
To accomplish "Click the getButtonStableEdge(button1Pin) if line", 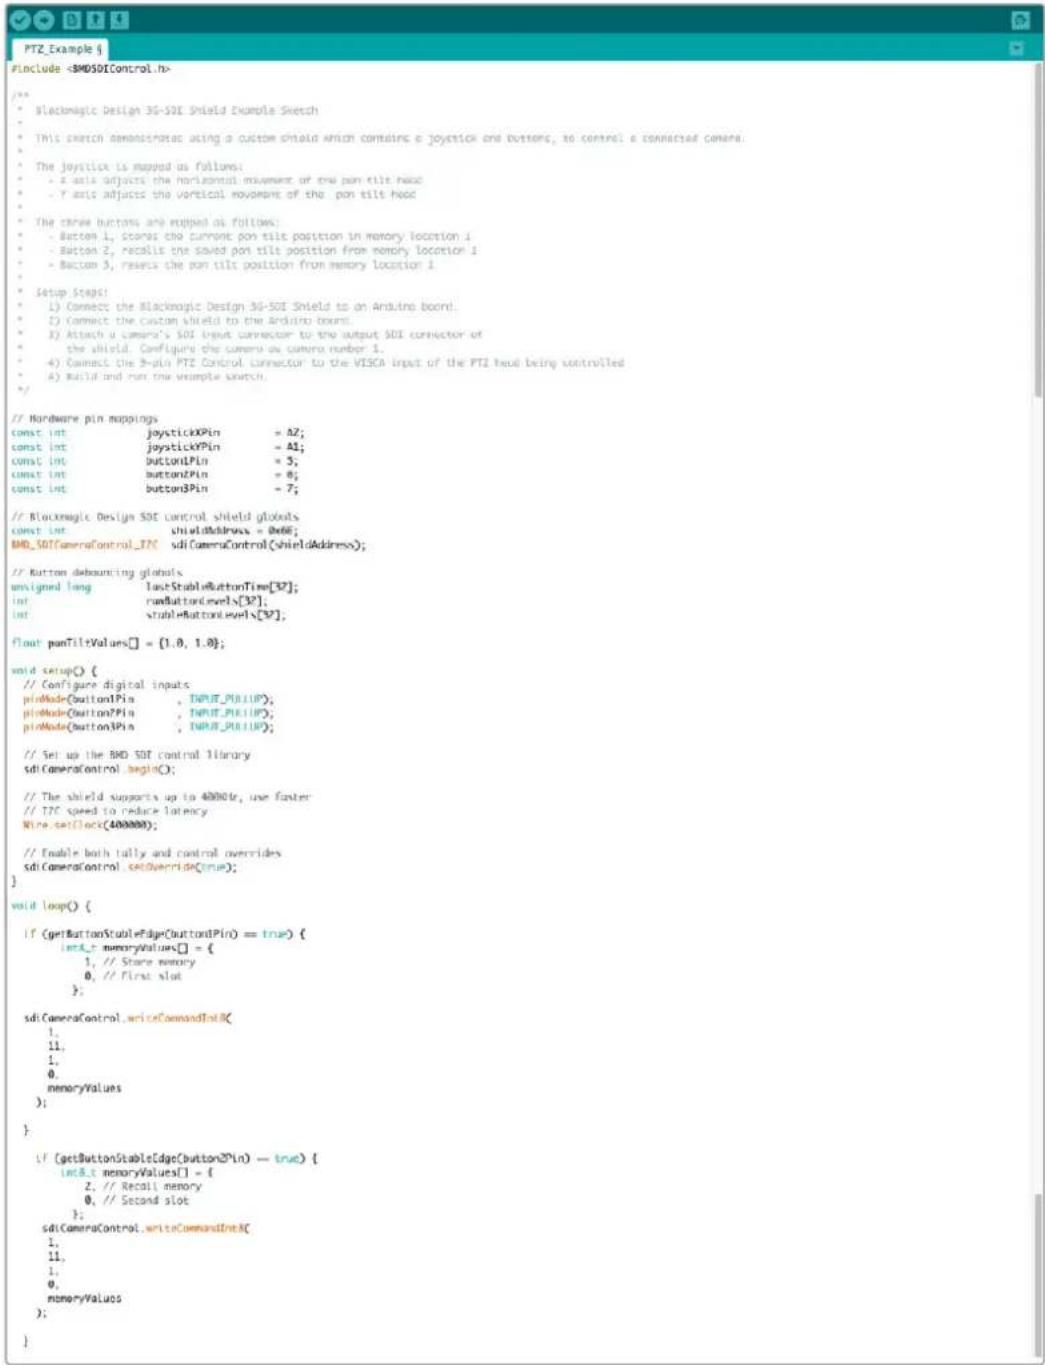I will [x=164, y=933].
